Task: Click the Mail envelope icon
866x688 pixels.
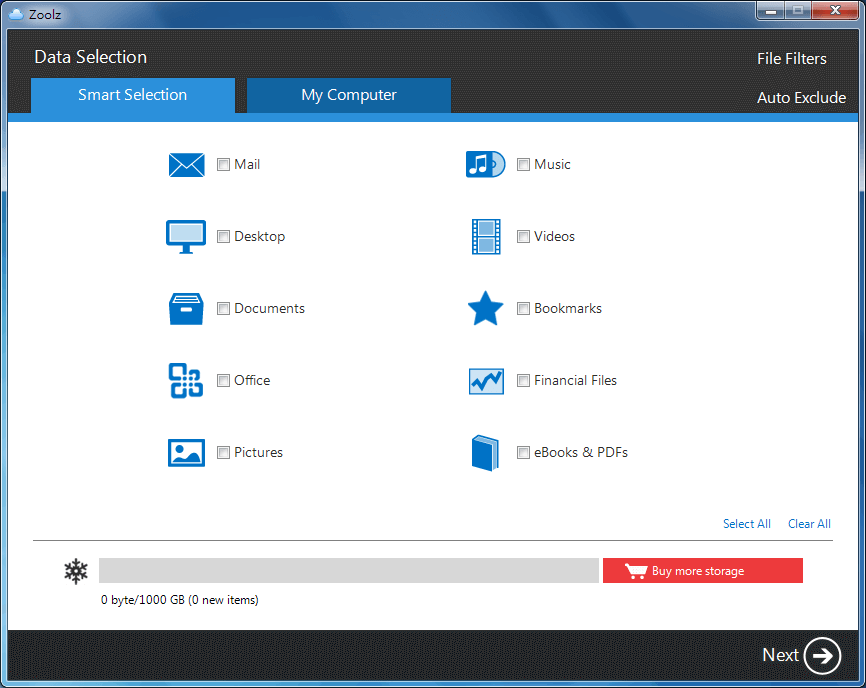Action: click(186, 165)
